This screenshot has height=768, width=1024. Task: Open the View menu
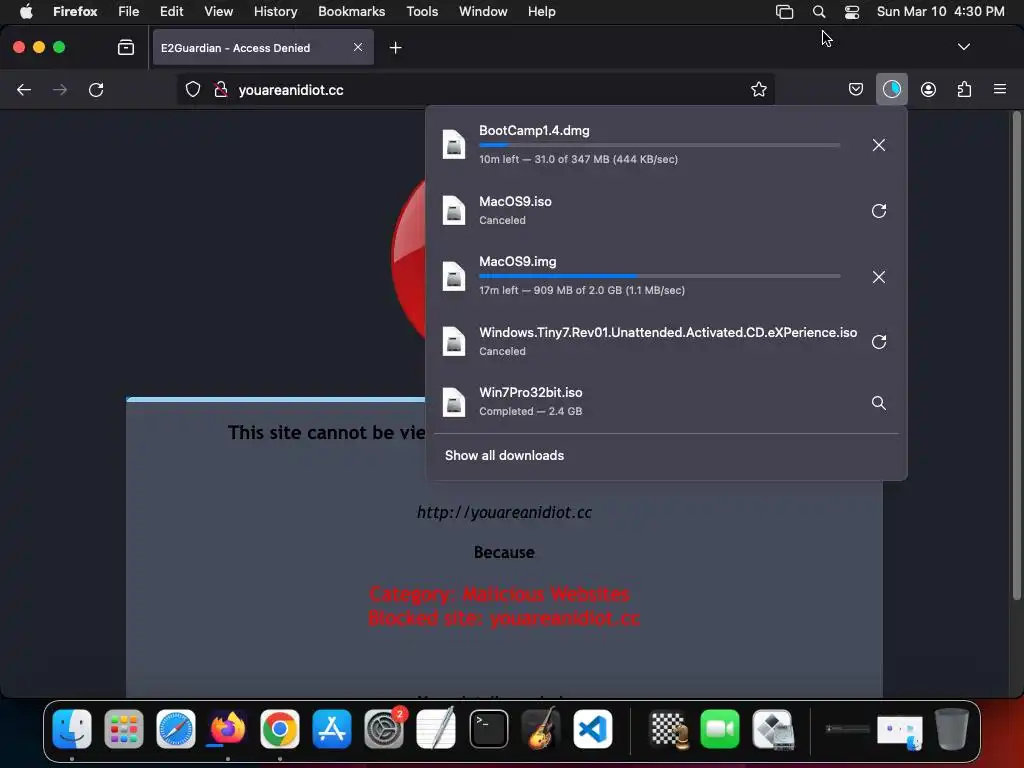(218, 12)
